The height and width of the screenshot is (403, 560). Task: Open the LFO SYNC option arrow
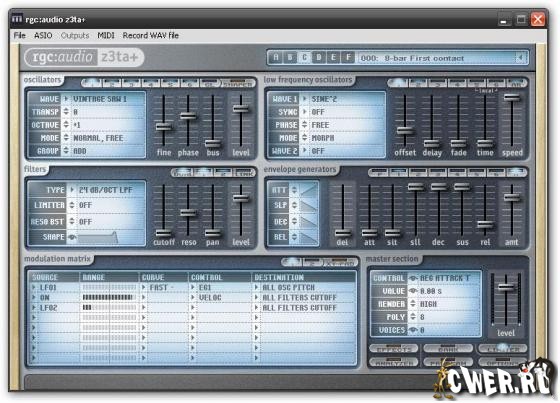(x=305, y=112)
